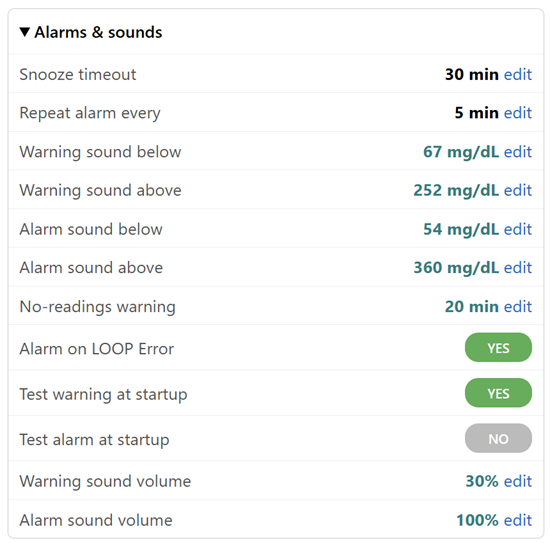
Task: Click the Alarms & sounds heading
Action: (98, 32)
